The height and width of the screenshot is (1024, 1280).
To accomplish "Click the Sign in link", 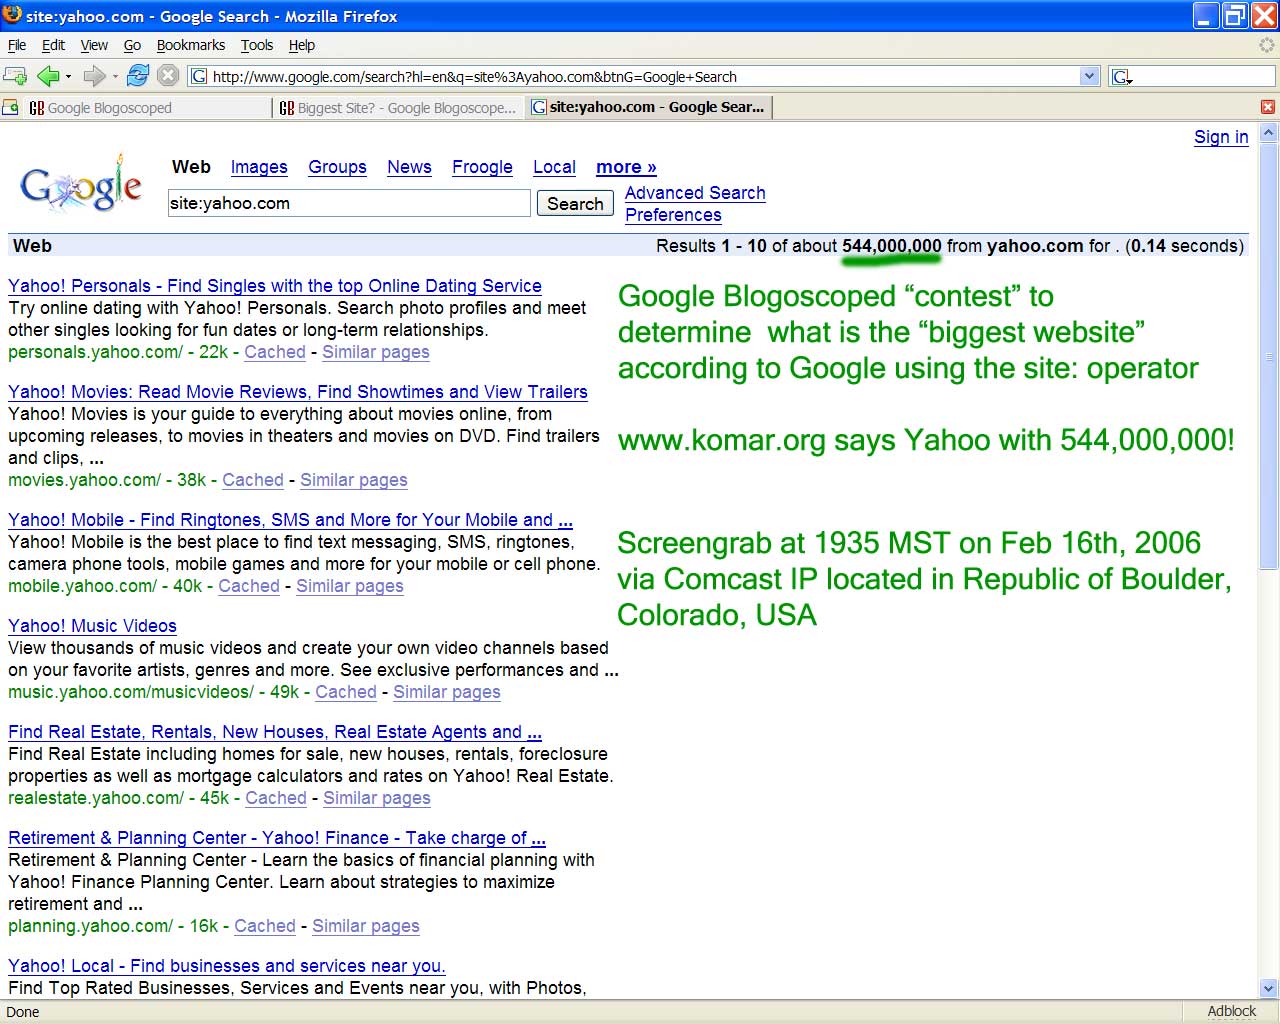I will 1221,137.
